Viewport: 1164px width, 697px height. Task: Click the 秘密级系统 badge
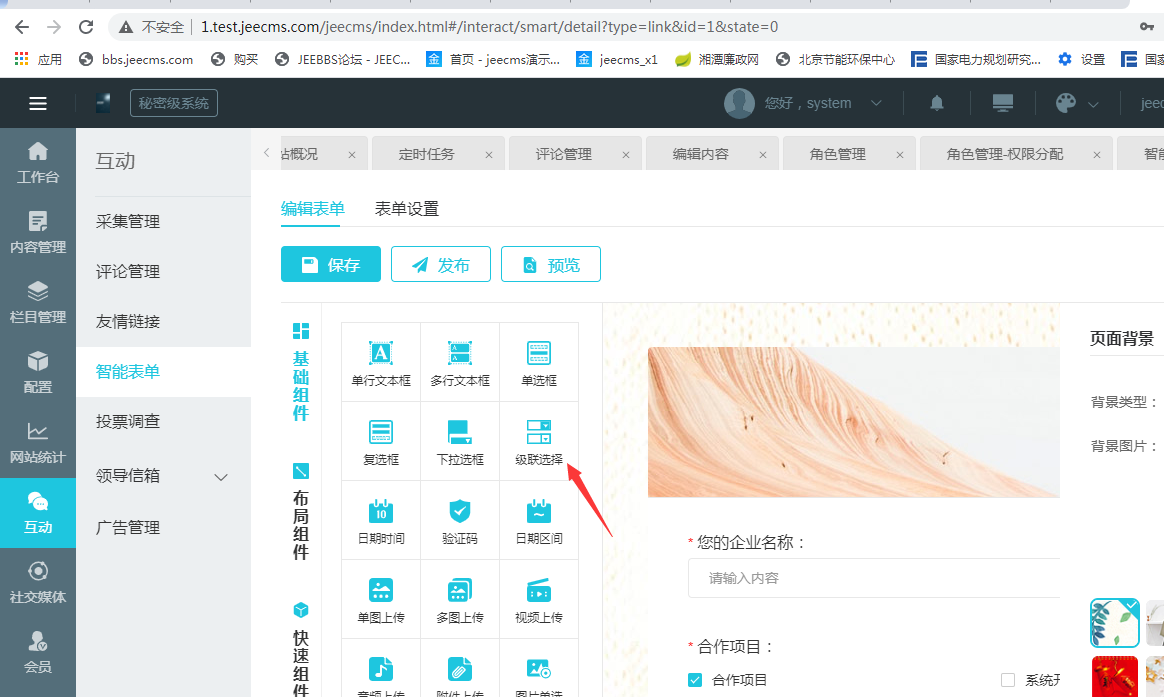tap(174, 103)
